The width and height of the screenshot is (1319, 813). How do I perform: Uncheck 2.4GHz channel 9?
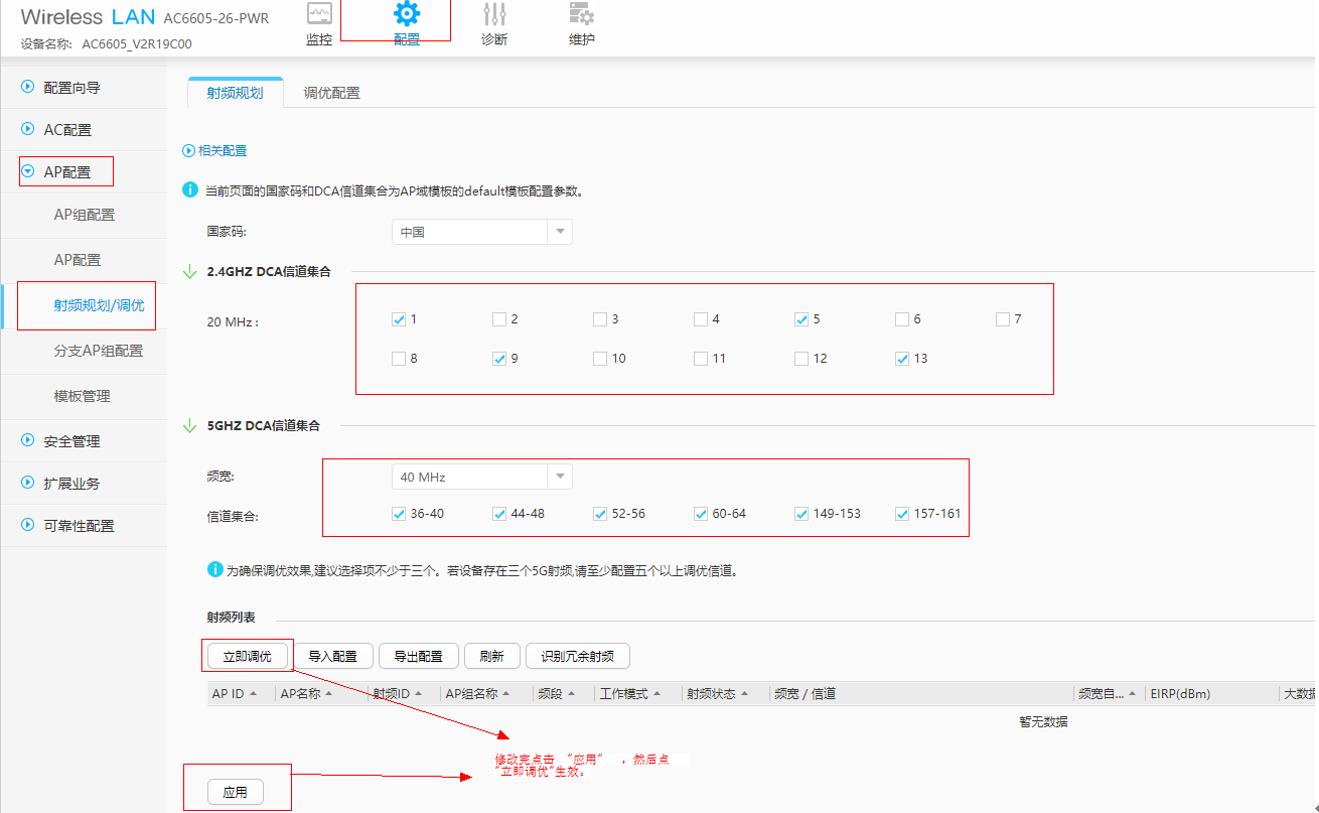click(499, 358)
